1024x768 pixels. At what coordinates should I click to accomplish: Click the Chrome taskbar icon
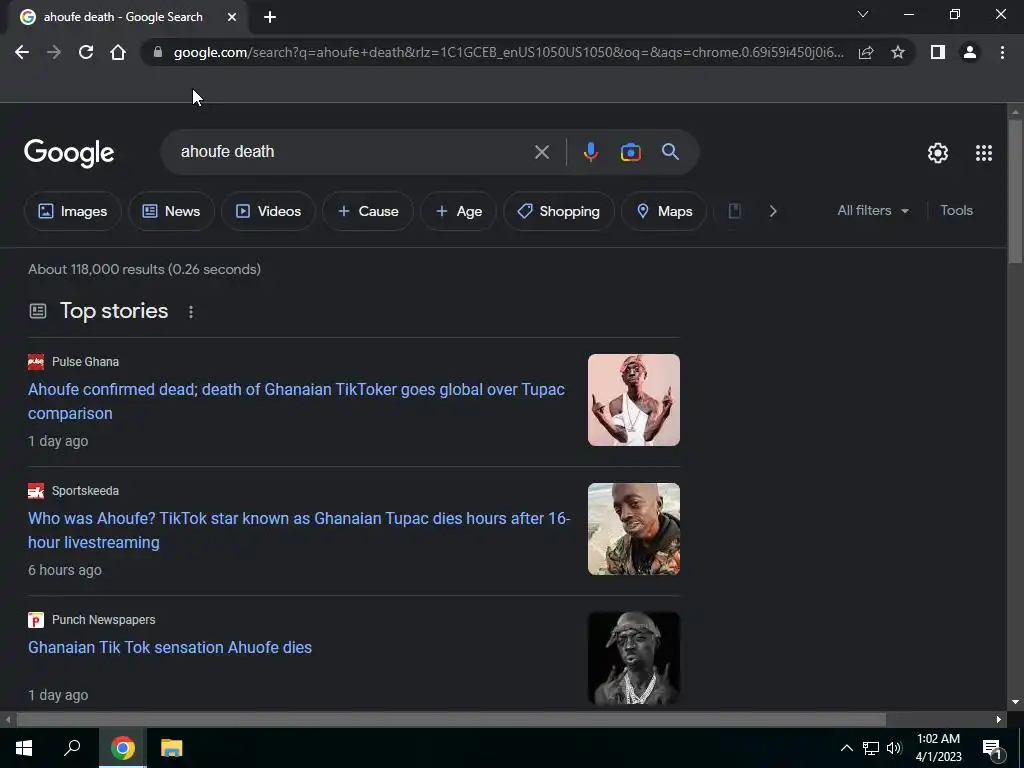click(x=122, y=748)
